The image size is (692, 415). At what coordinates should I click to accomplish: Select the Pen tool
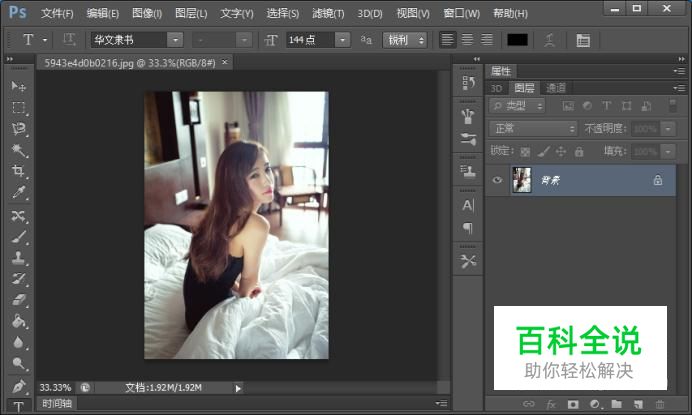[18, 386]
